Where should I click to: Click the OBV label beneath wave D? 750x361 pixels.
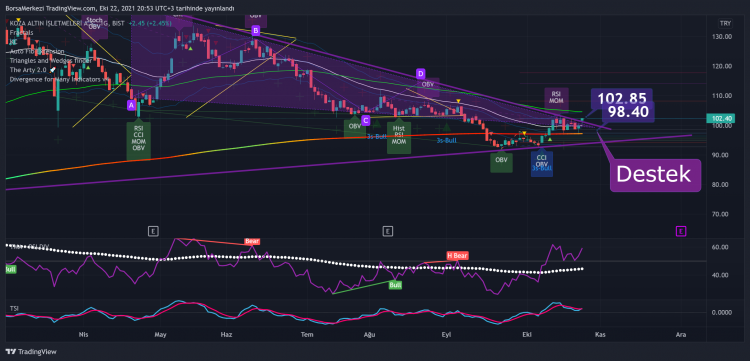[x=427, y=84]
